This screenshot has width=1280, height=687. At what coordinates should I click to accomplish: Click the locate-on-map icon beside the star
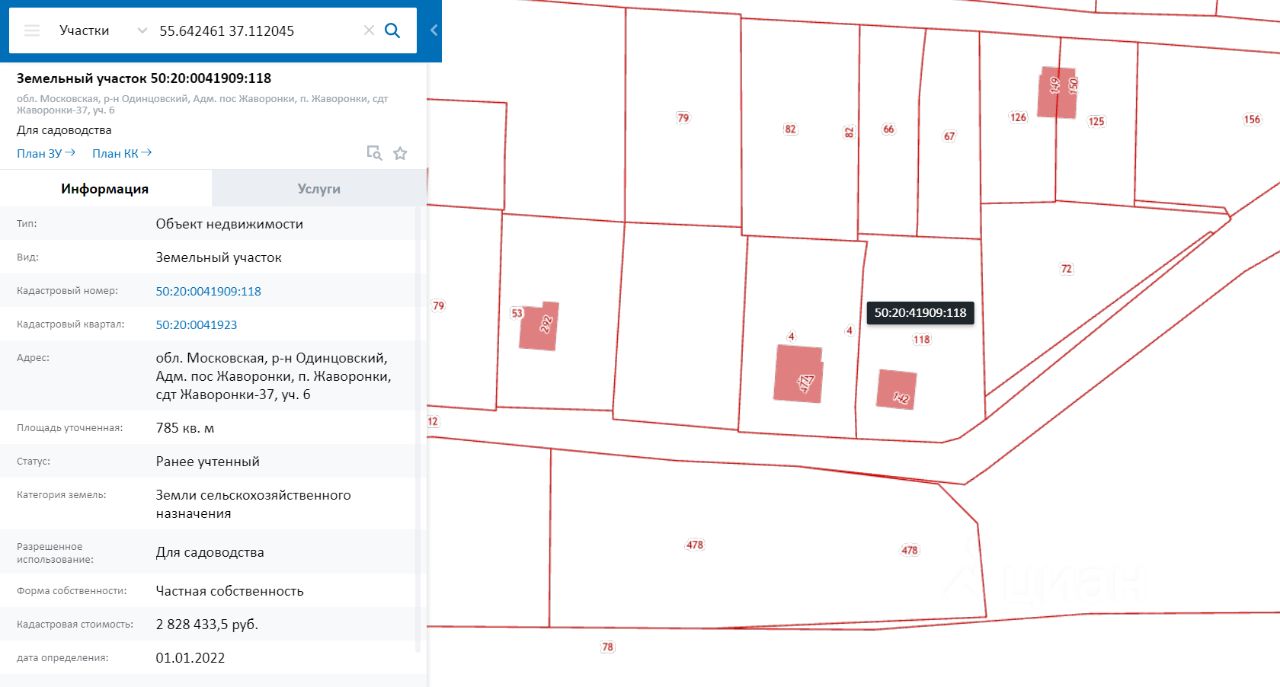(x=374, y=153)
